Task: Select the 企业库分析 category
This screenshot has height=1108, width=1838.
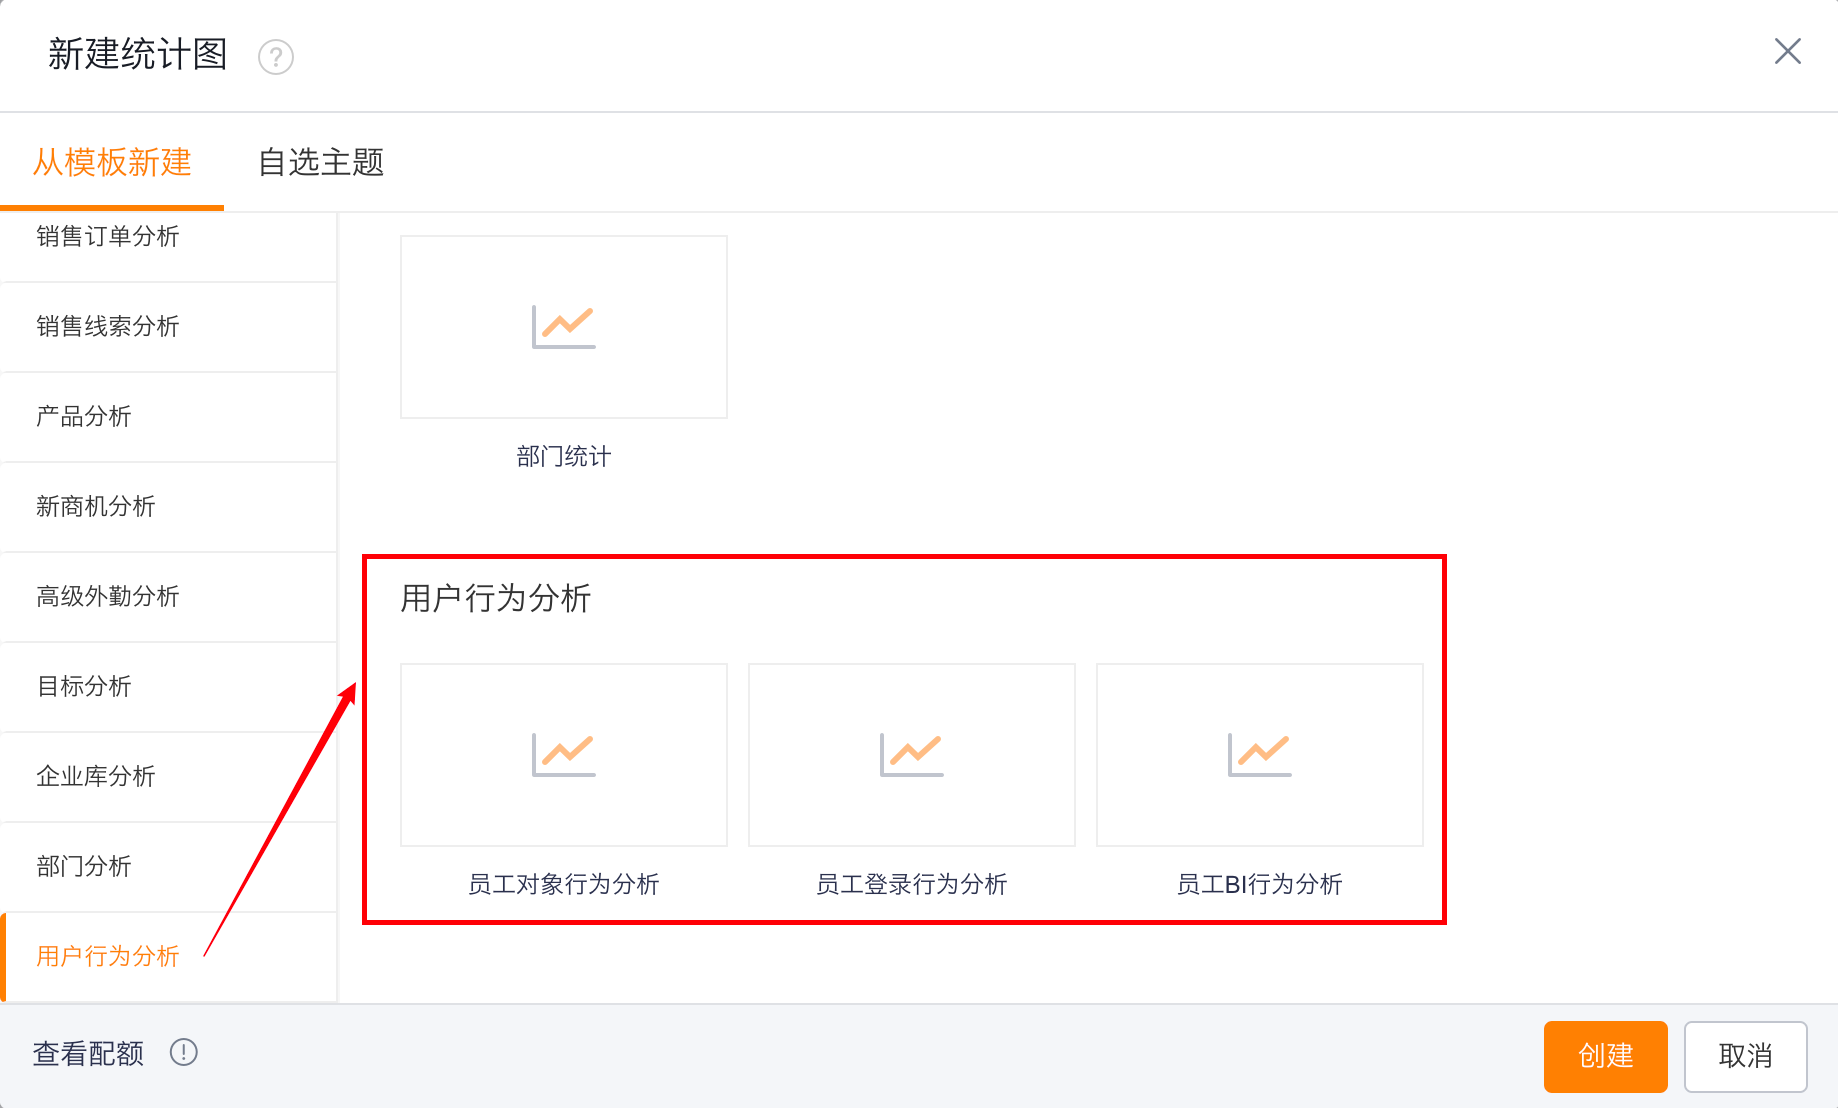Action: click(95, 776)
